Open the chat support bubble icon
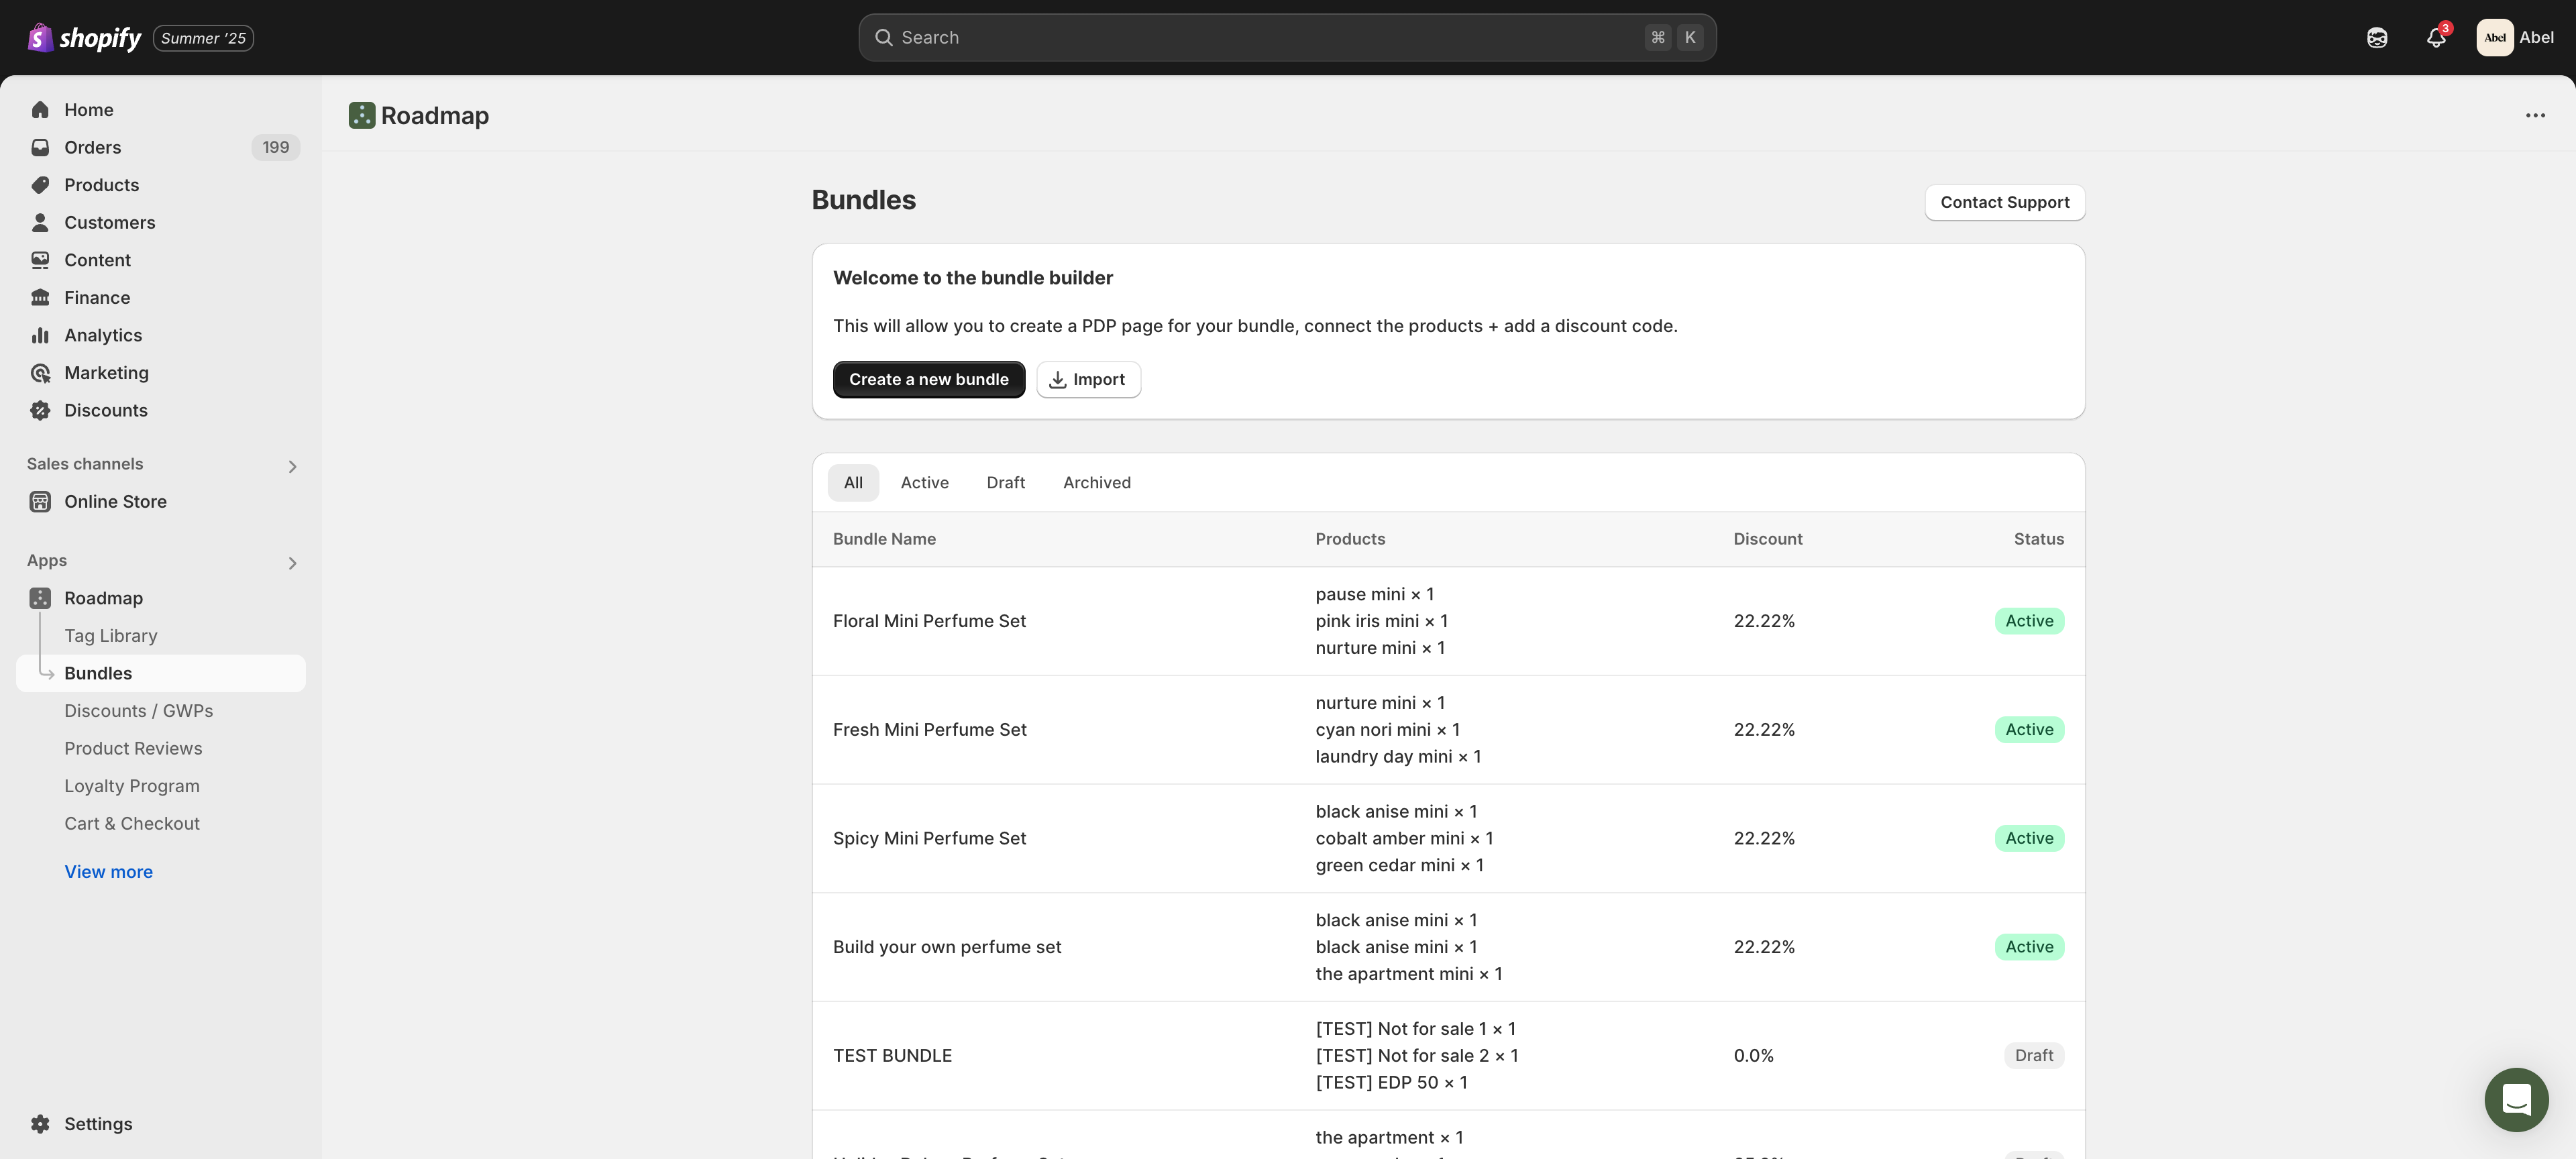 pyautogui.click(x=2516, y=1099)
